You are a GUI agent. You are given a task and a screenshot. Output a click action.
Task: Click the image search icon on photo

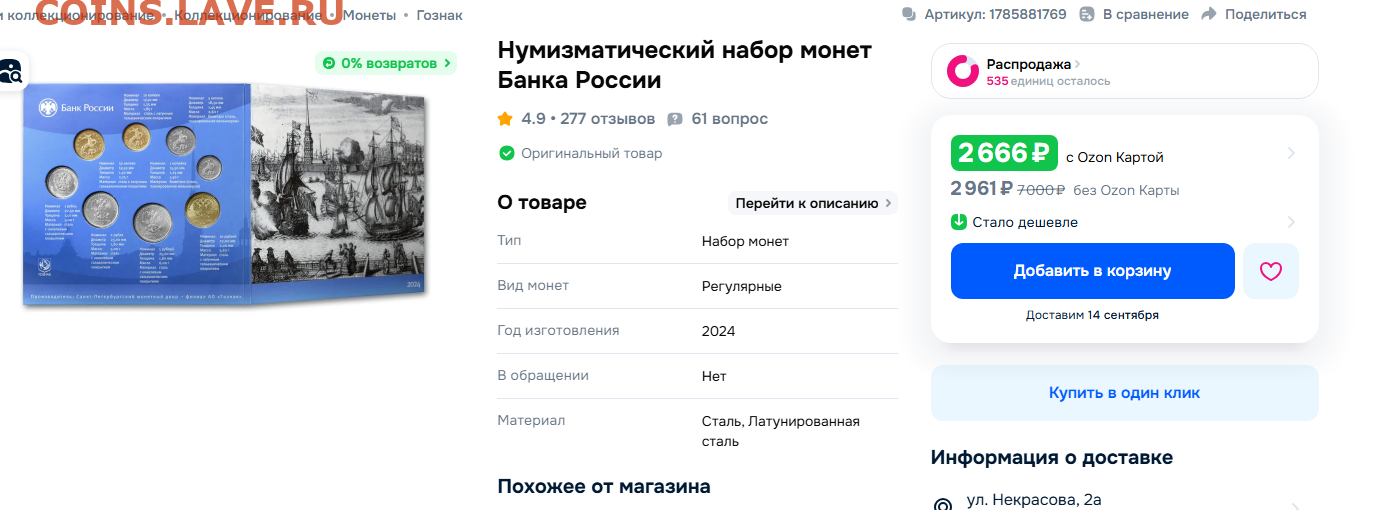coord(11,71)
